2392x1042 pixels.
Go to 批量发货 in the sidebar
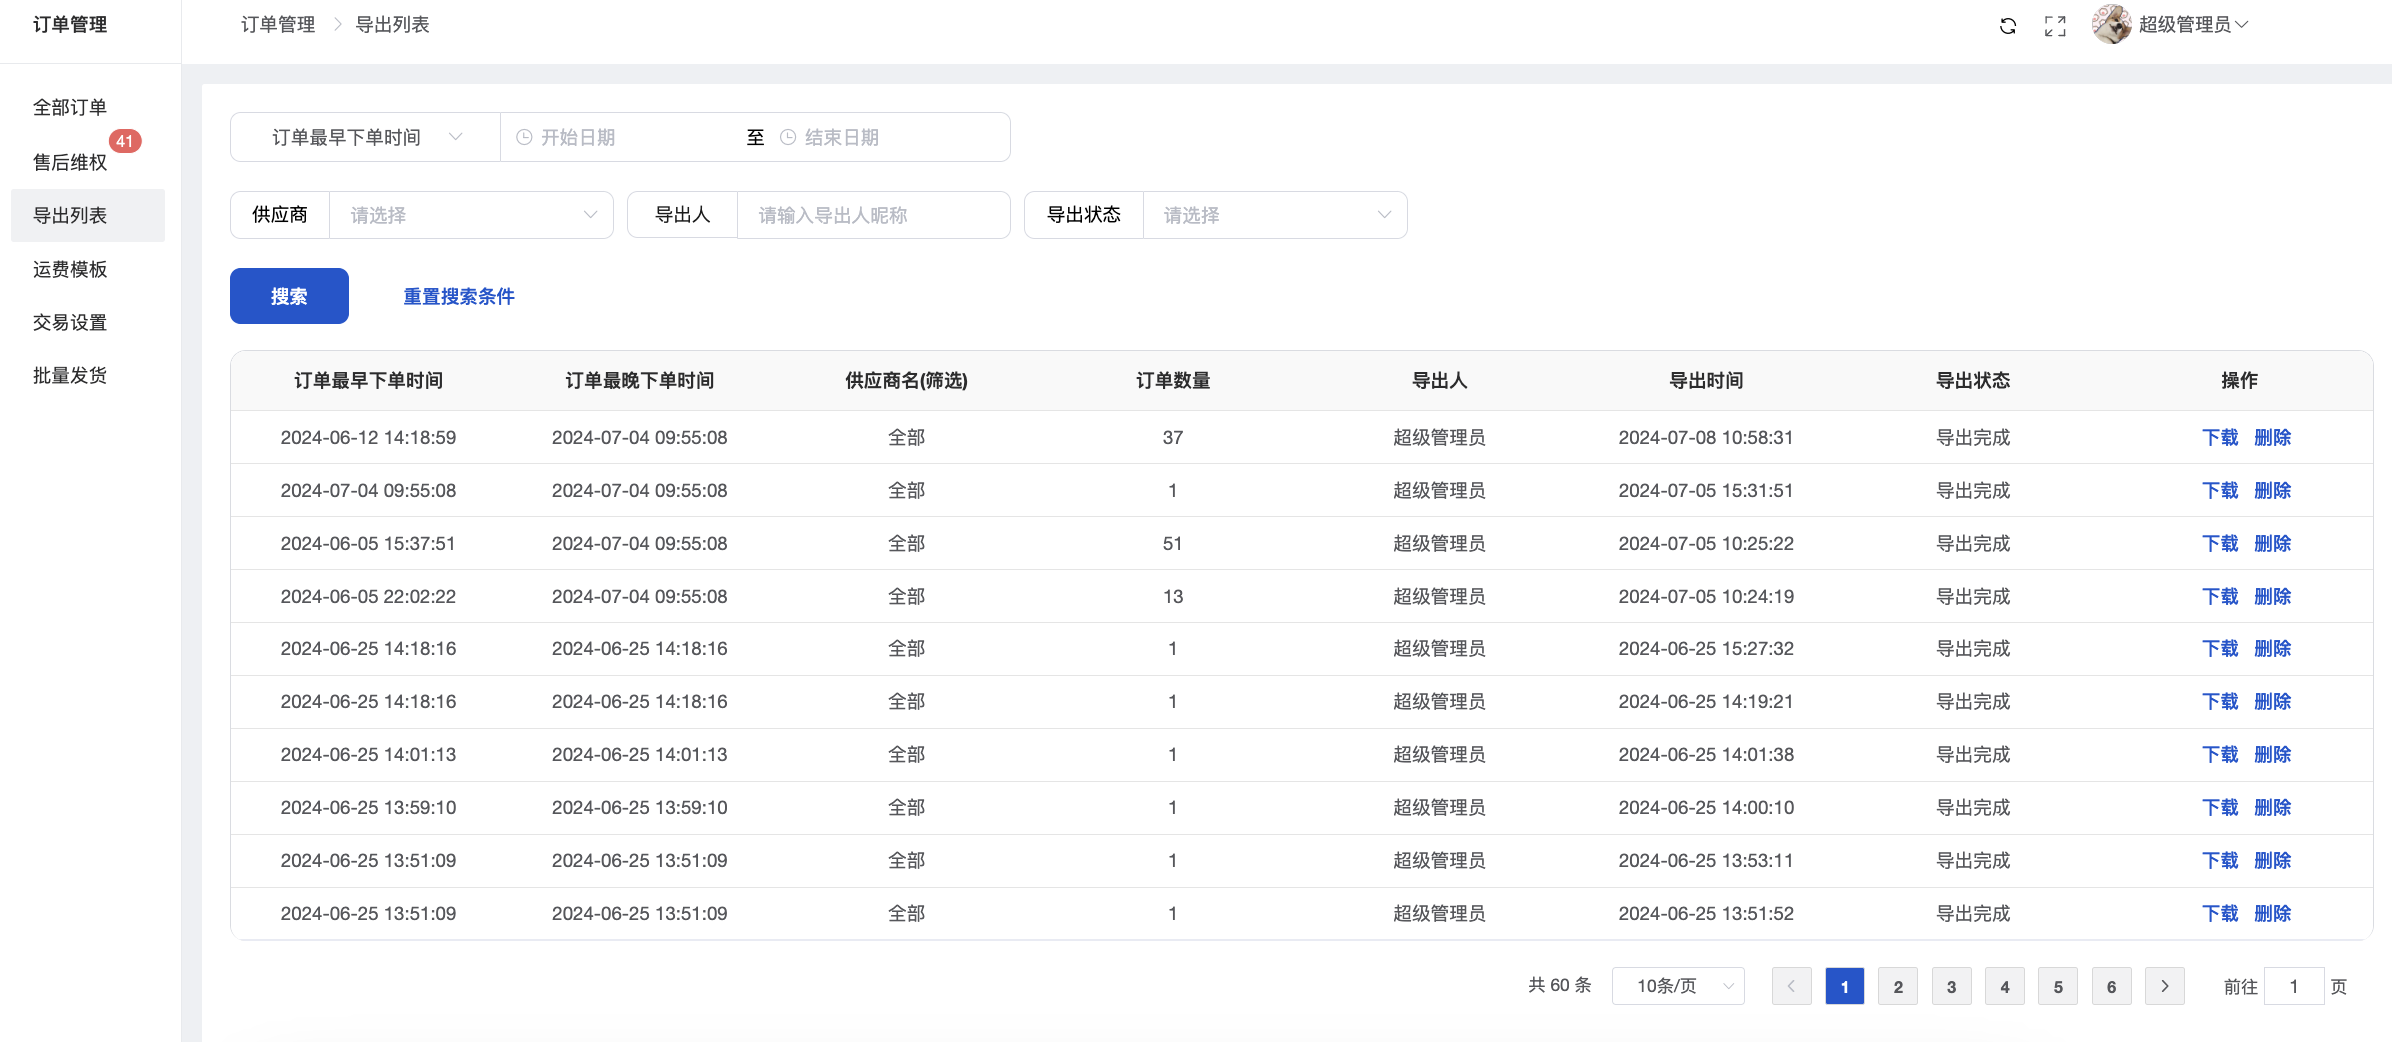[x=70, y=375]
